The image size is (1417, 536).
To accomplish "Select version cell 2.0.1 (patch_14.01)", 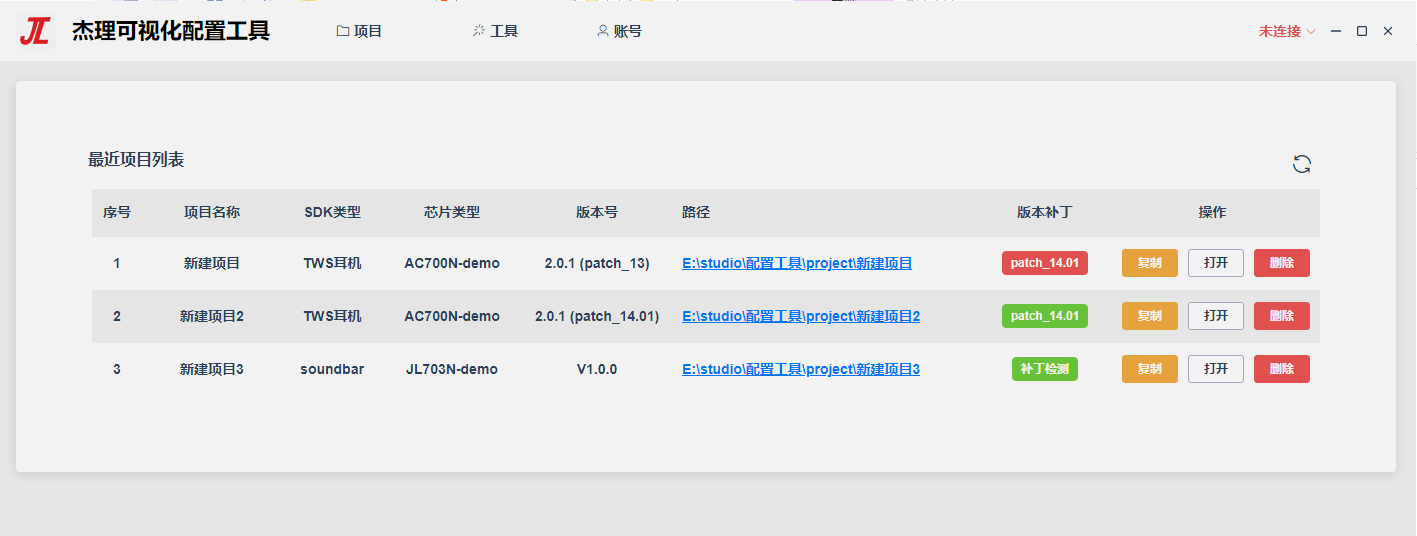I will pos(597,316).
